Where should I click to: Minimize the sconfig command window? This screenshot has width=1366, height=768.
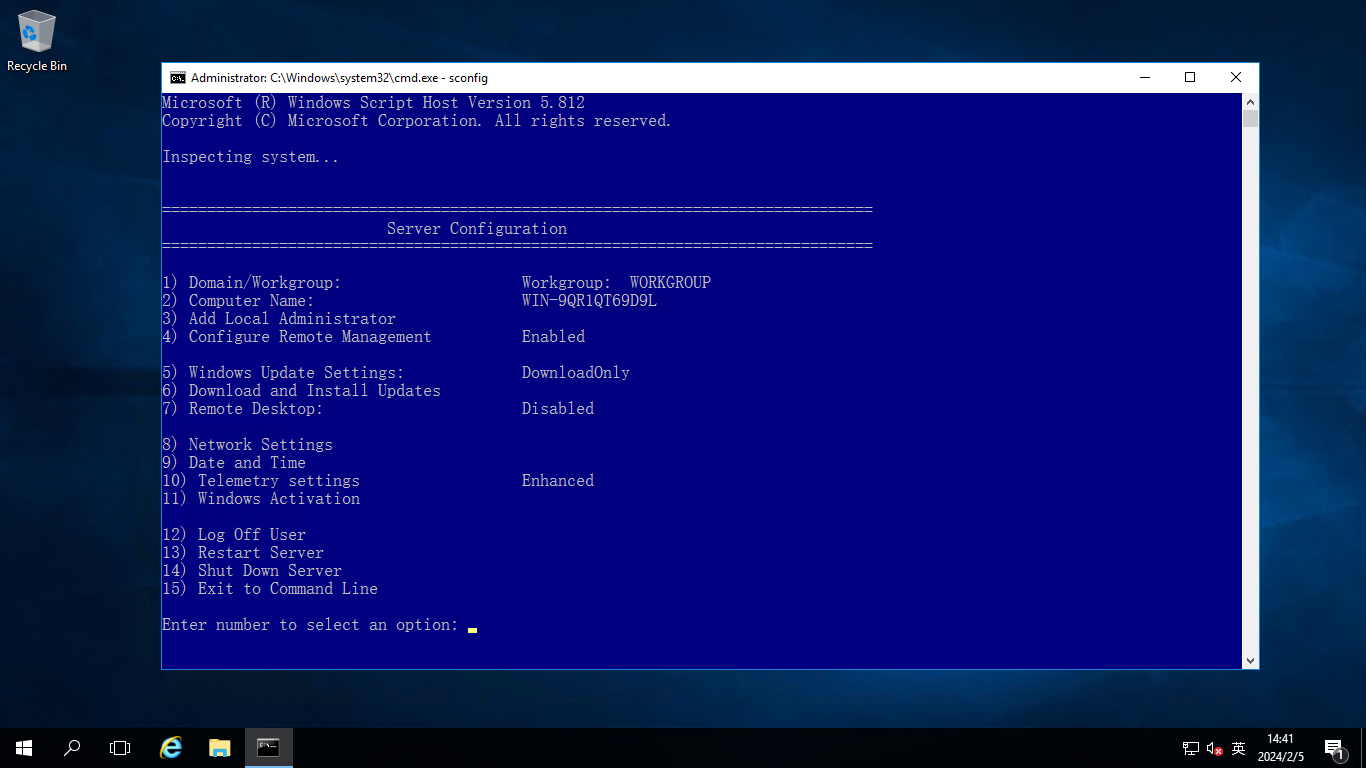1144,77
